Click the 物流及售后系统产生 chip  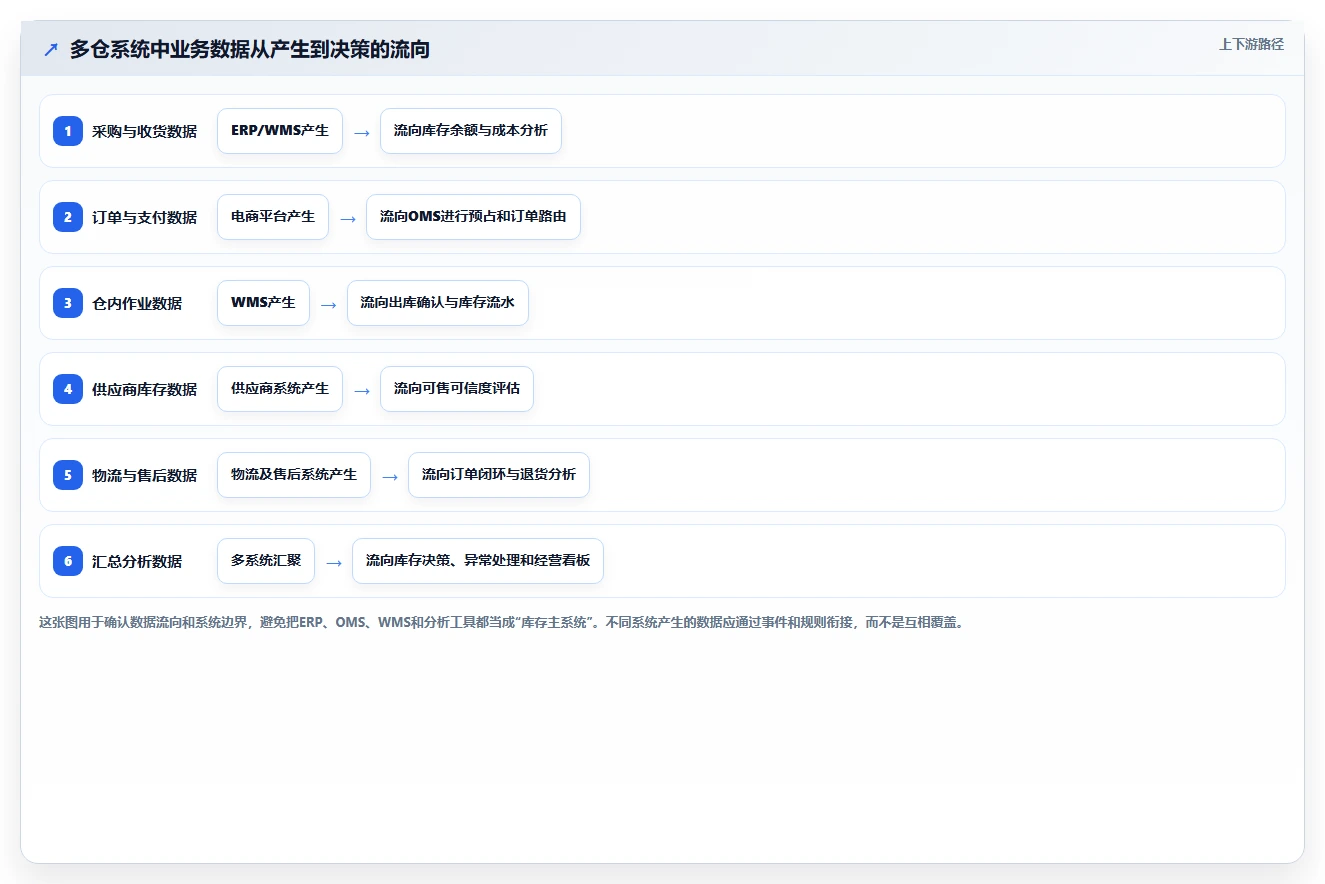coord(294,475)
